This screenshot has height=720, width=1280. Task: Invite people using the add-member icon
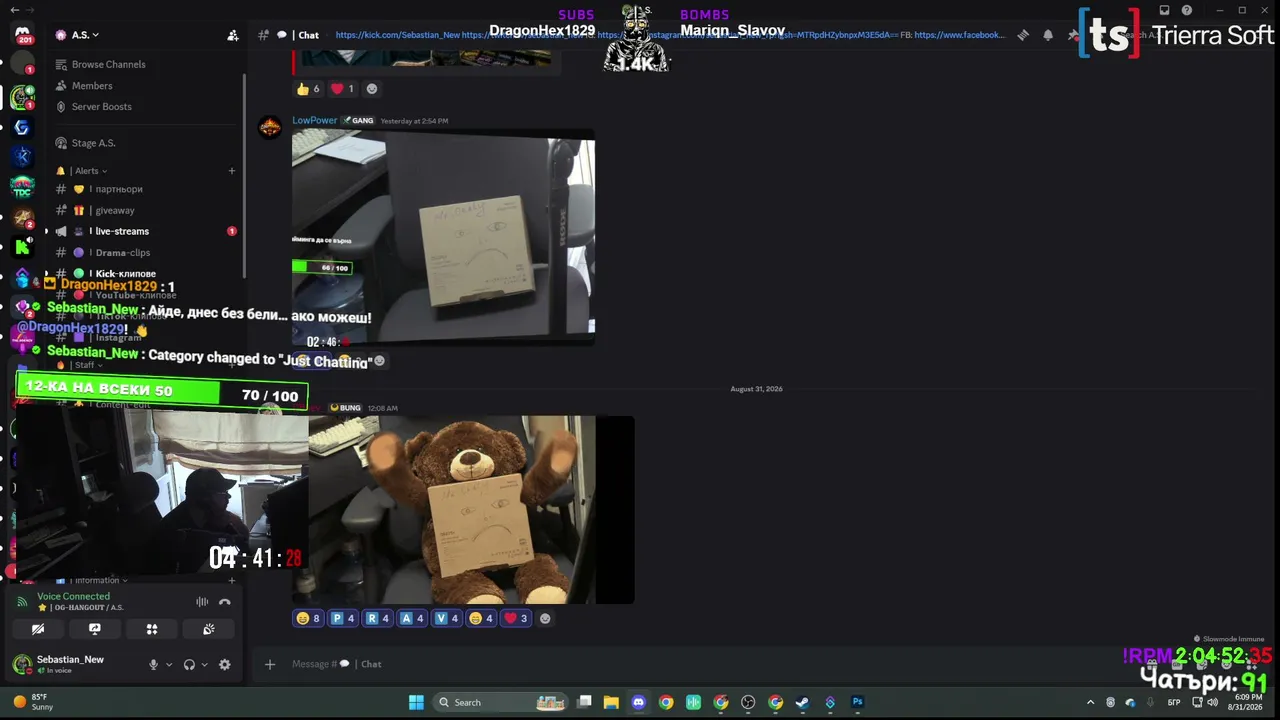(x=233, y=35)
